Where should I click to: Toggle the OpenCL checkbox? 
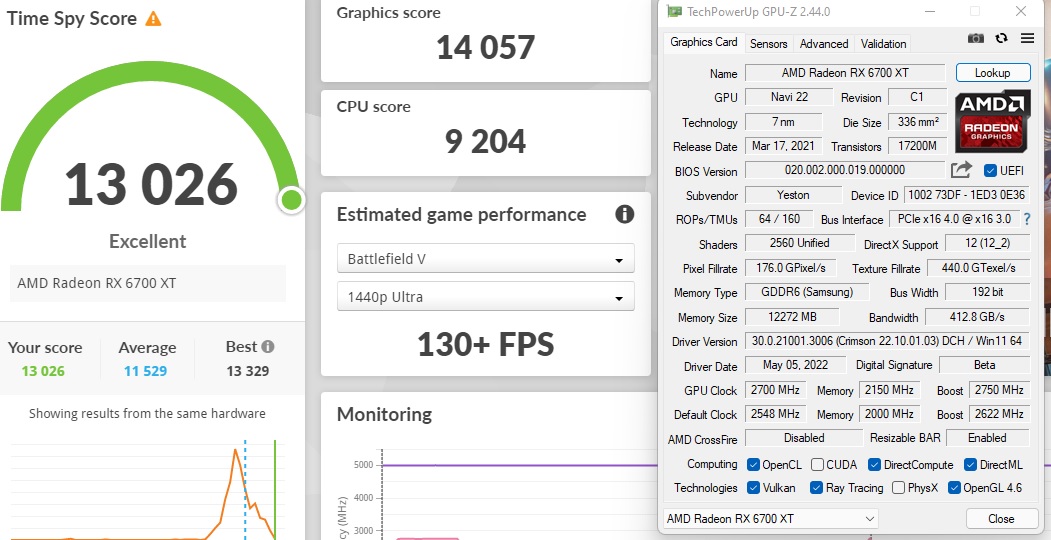[x=753, y=464]
